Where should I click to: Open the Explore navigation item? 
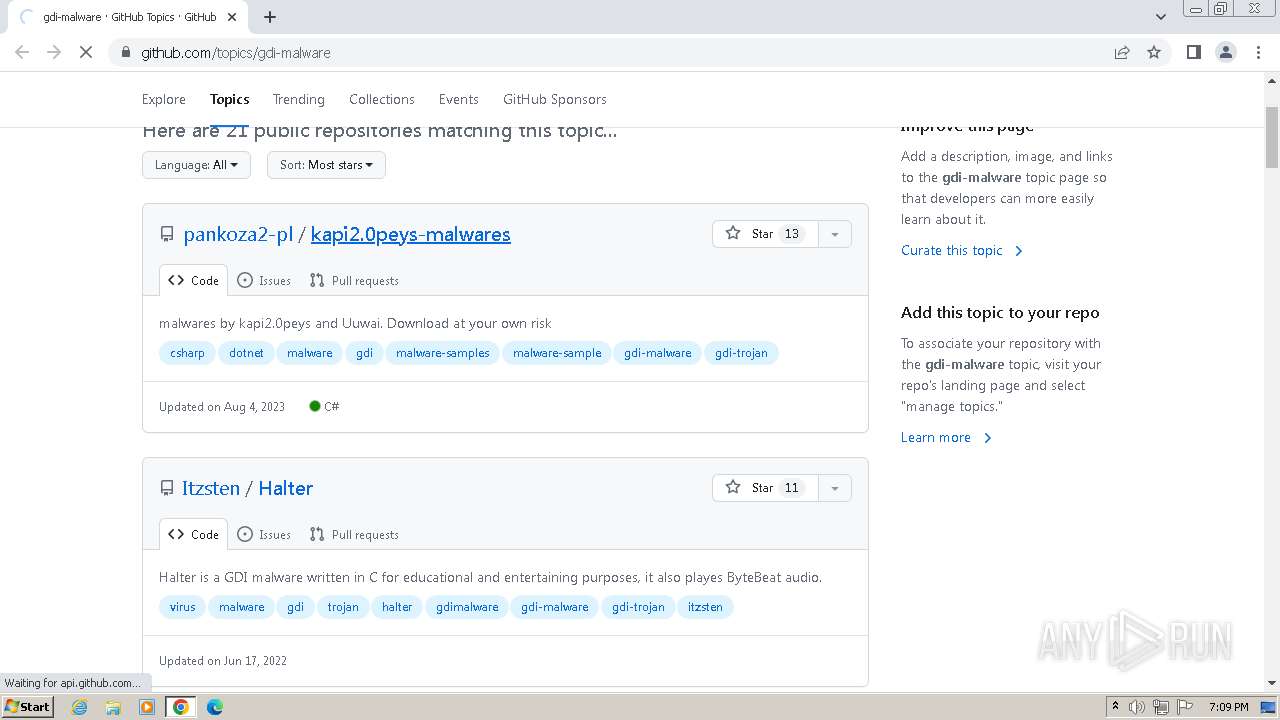click(x=164, y=99)
